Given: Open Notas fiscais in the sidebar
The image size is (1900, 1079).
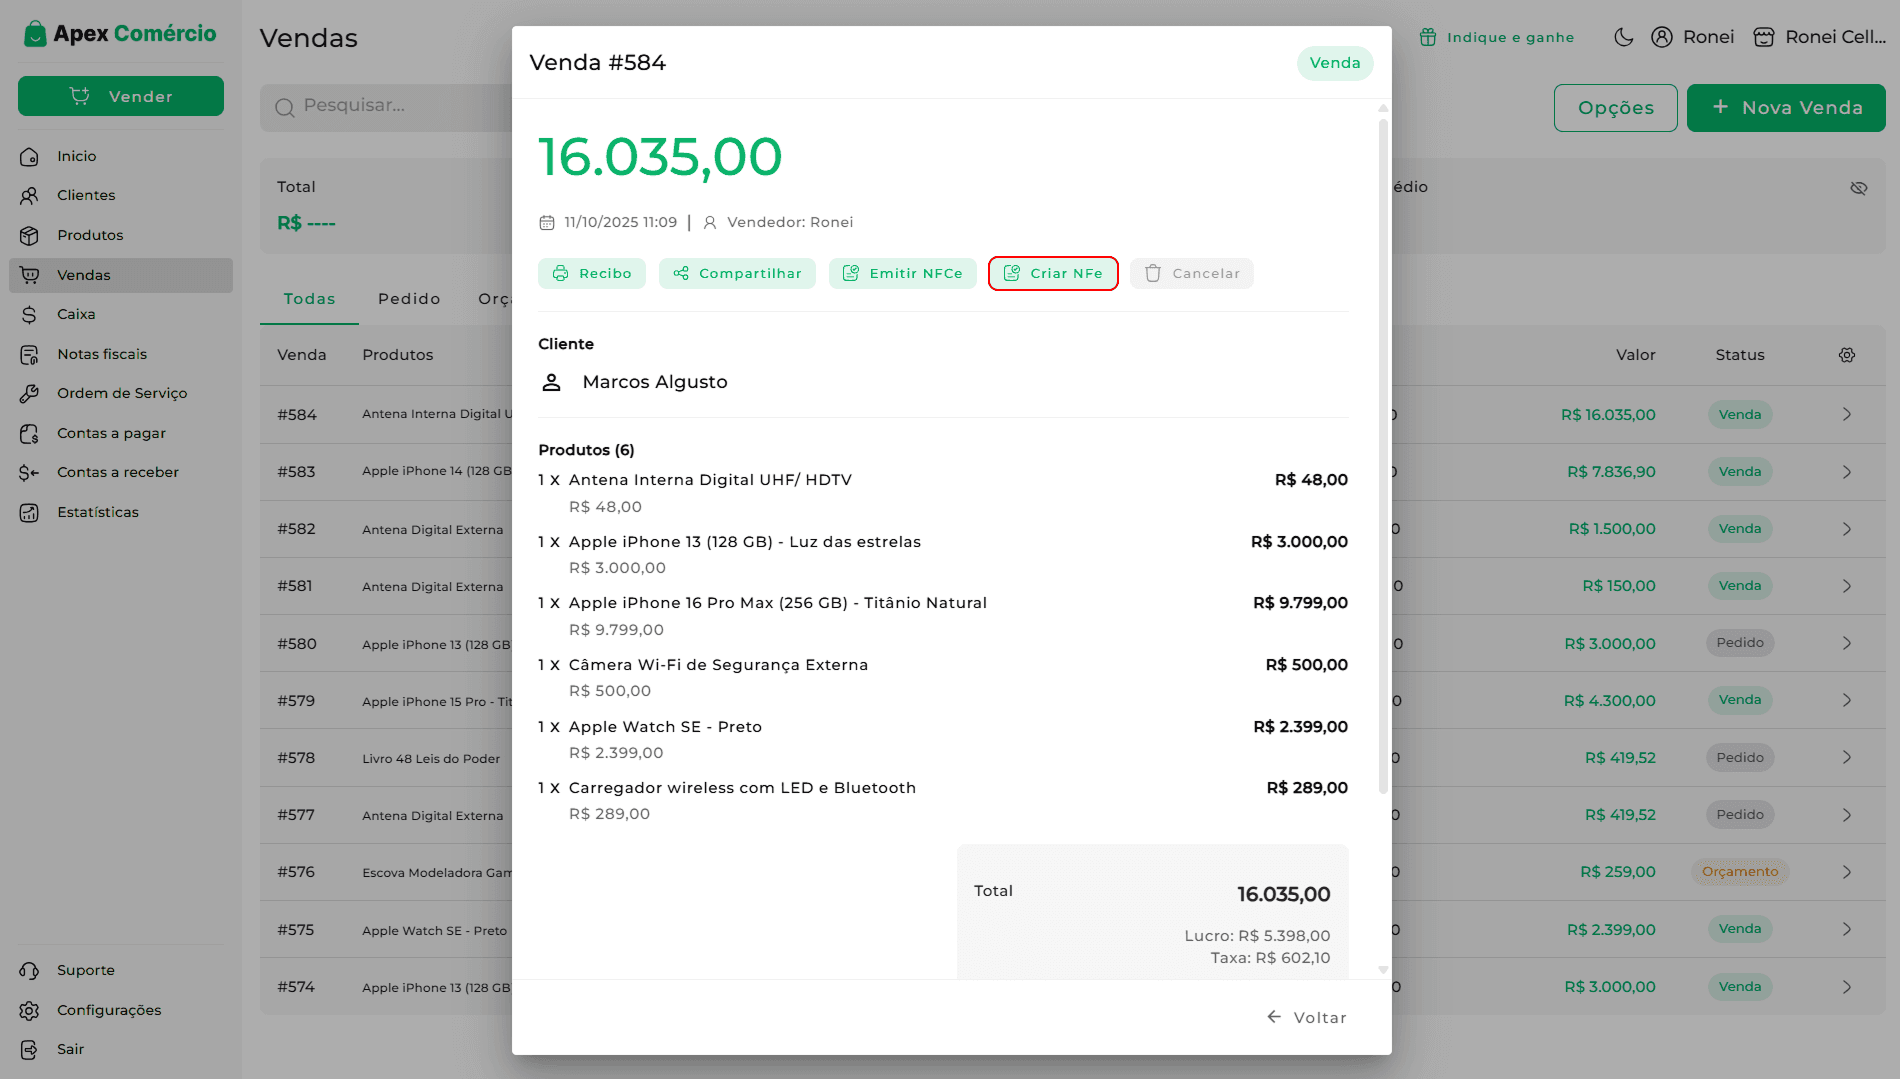Looking at the screenshot, I should click(x=121, y=354).
